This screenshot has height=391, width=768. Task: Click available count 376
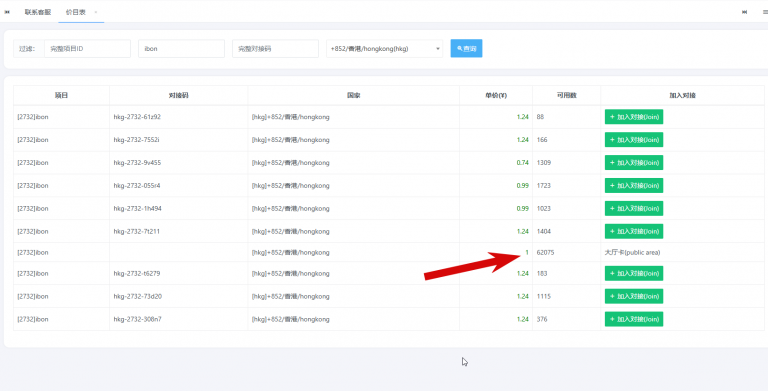[542, 319]
